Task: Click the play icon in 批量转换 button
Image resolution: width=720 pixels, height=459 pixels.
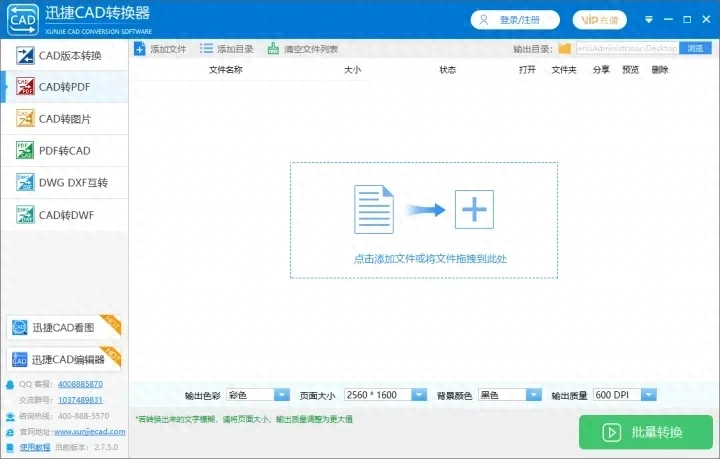Action: pyautogui.click(x=612, y=432)
